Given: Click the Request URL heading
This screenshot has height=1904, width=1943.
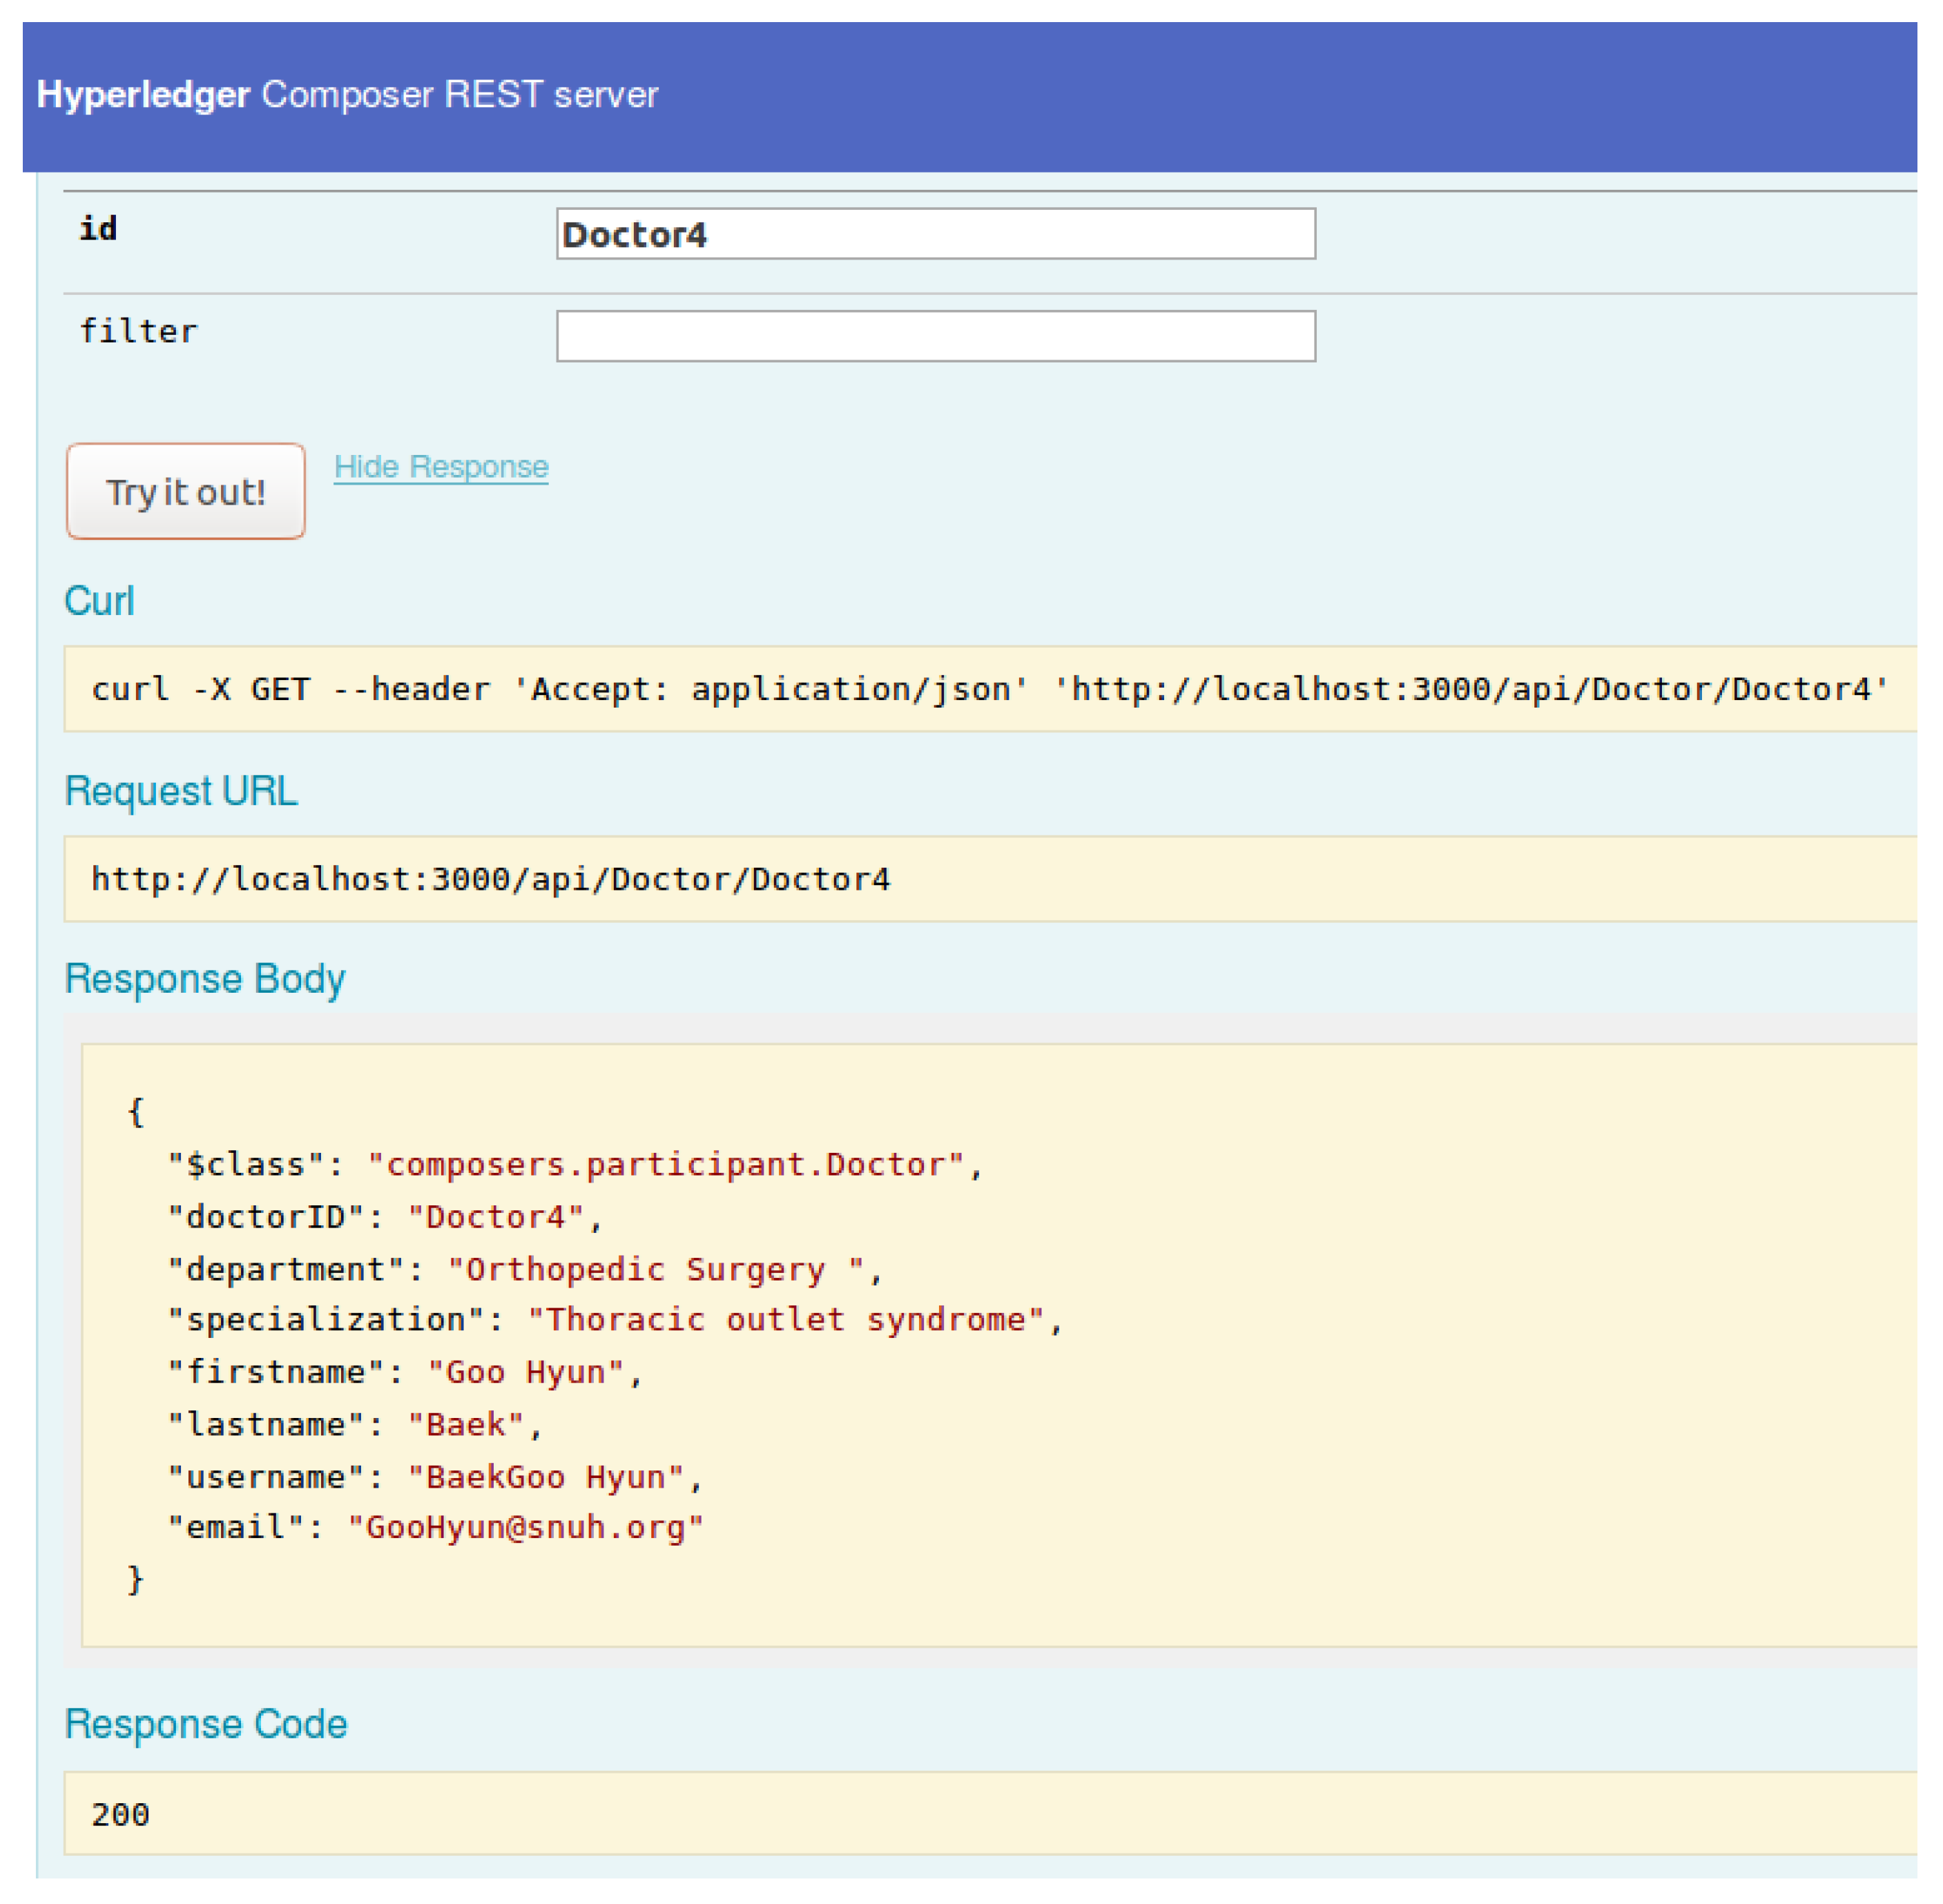Looking at the screenshot, I should click(181, 791).
